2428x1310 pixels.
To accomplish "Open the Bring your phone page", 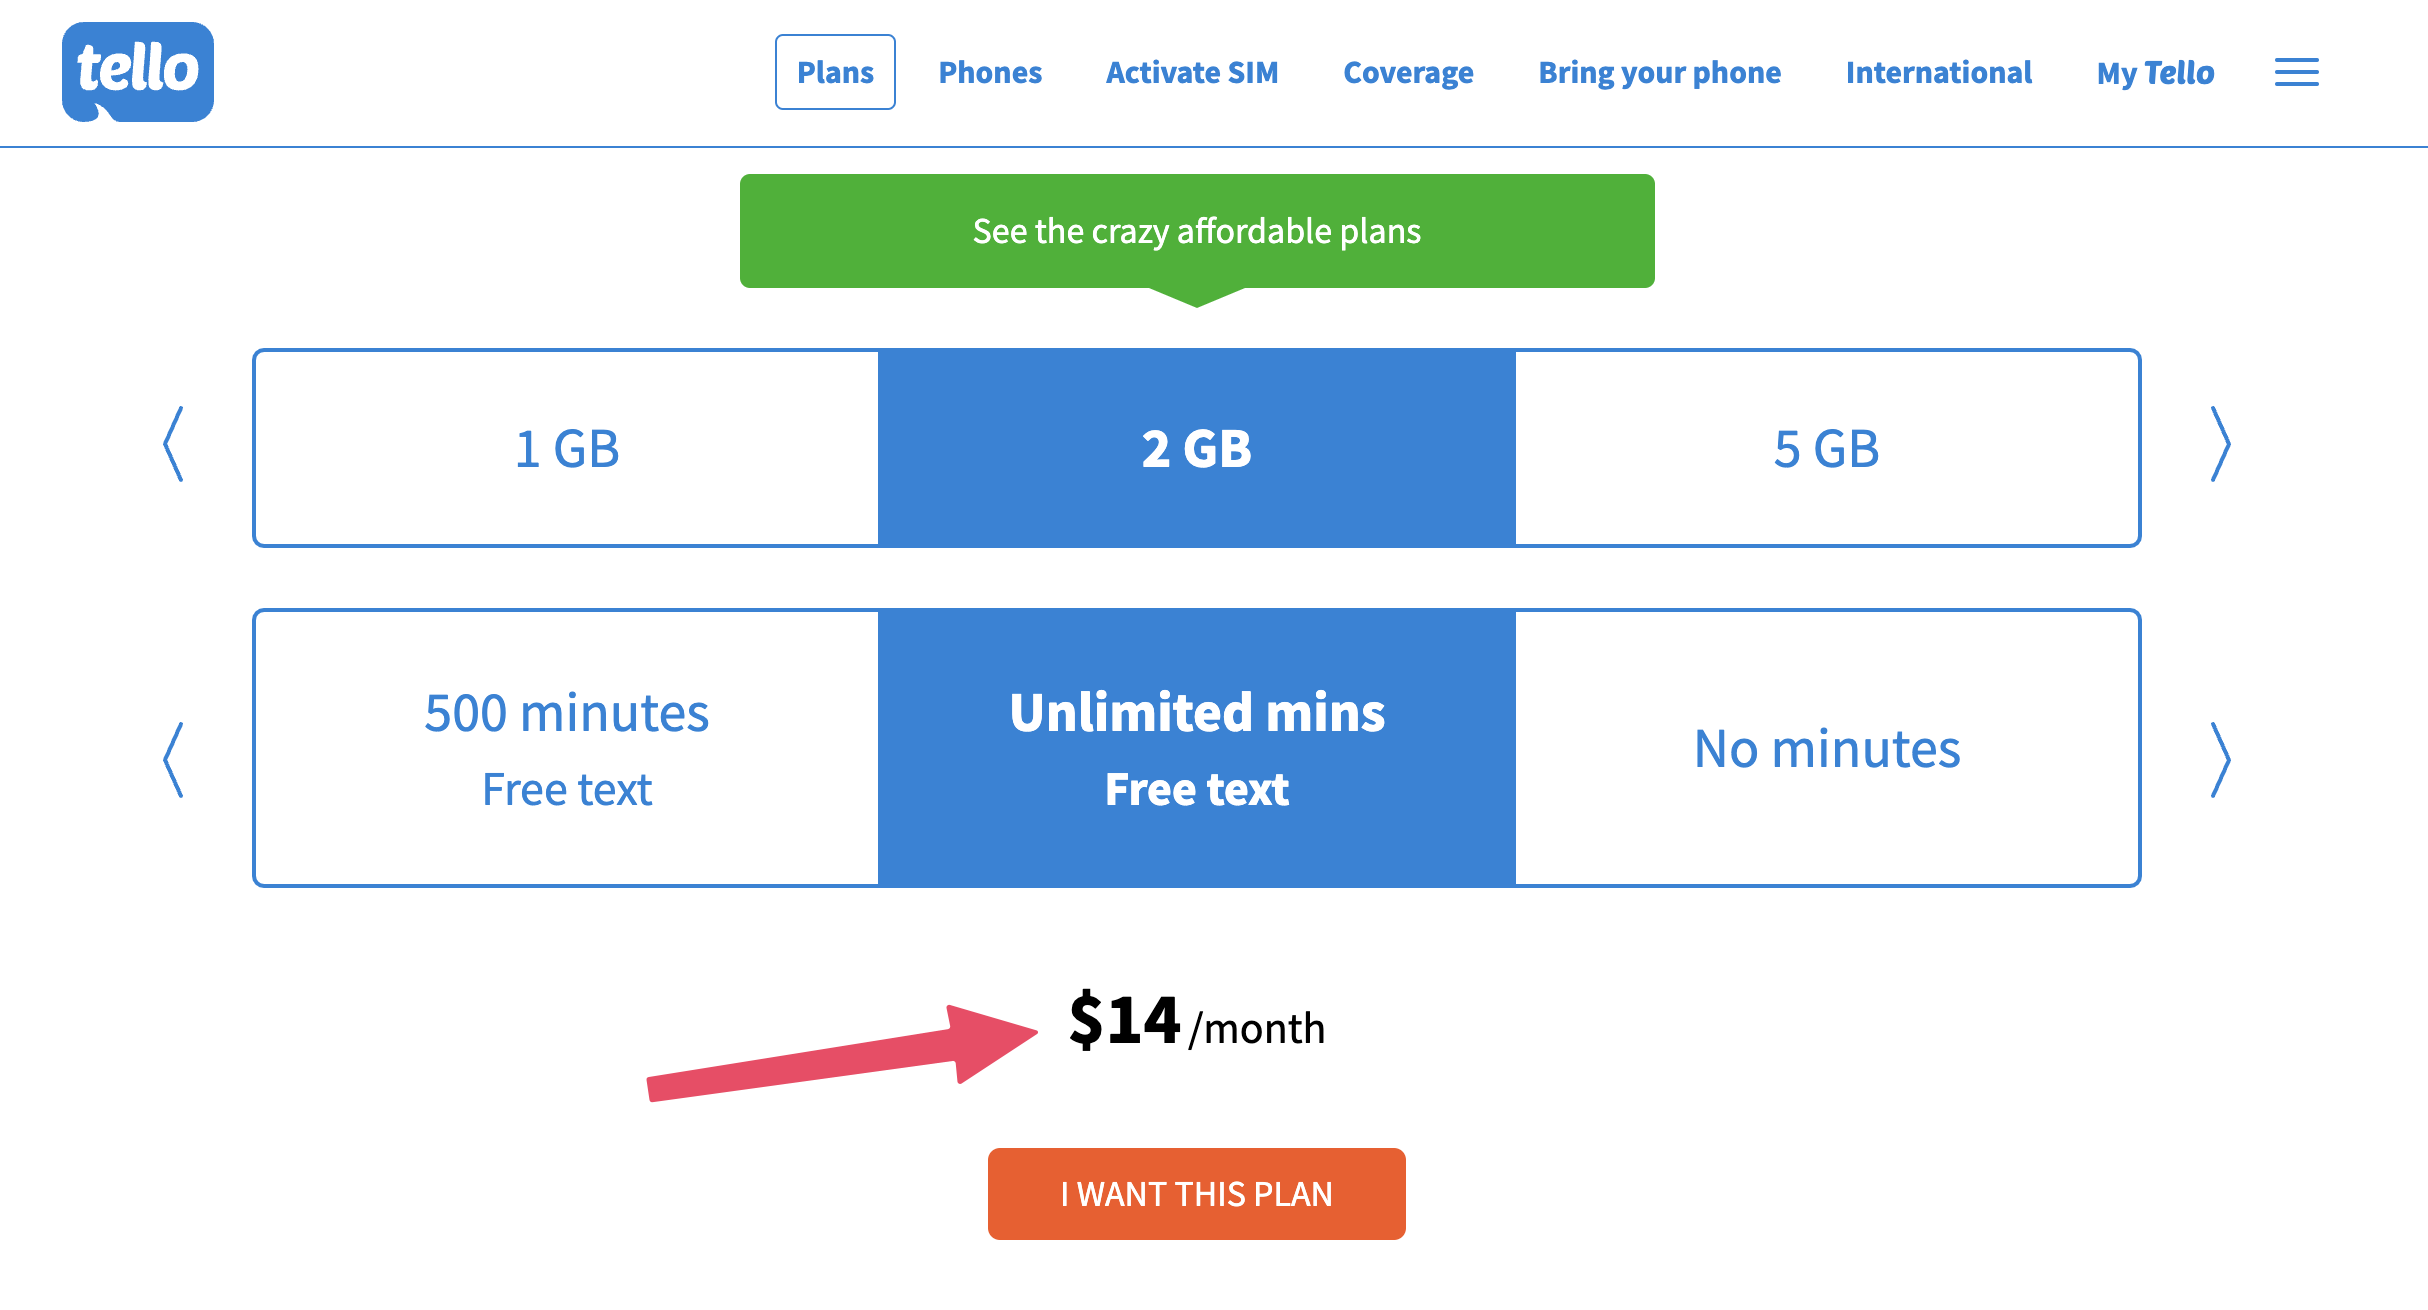I will click(1659, 71).
